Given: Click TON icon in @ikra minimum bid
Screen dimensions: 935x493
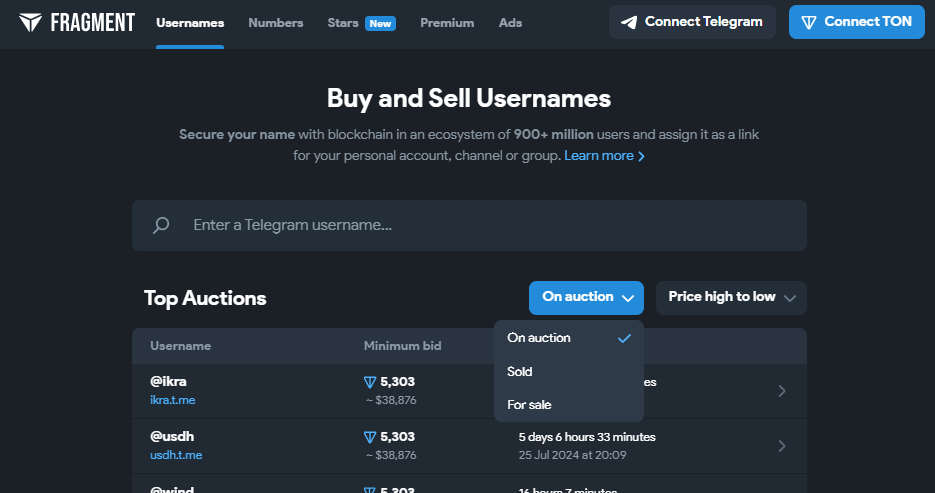Looking at the screenshot, I should 370,382.
